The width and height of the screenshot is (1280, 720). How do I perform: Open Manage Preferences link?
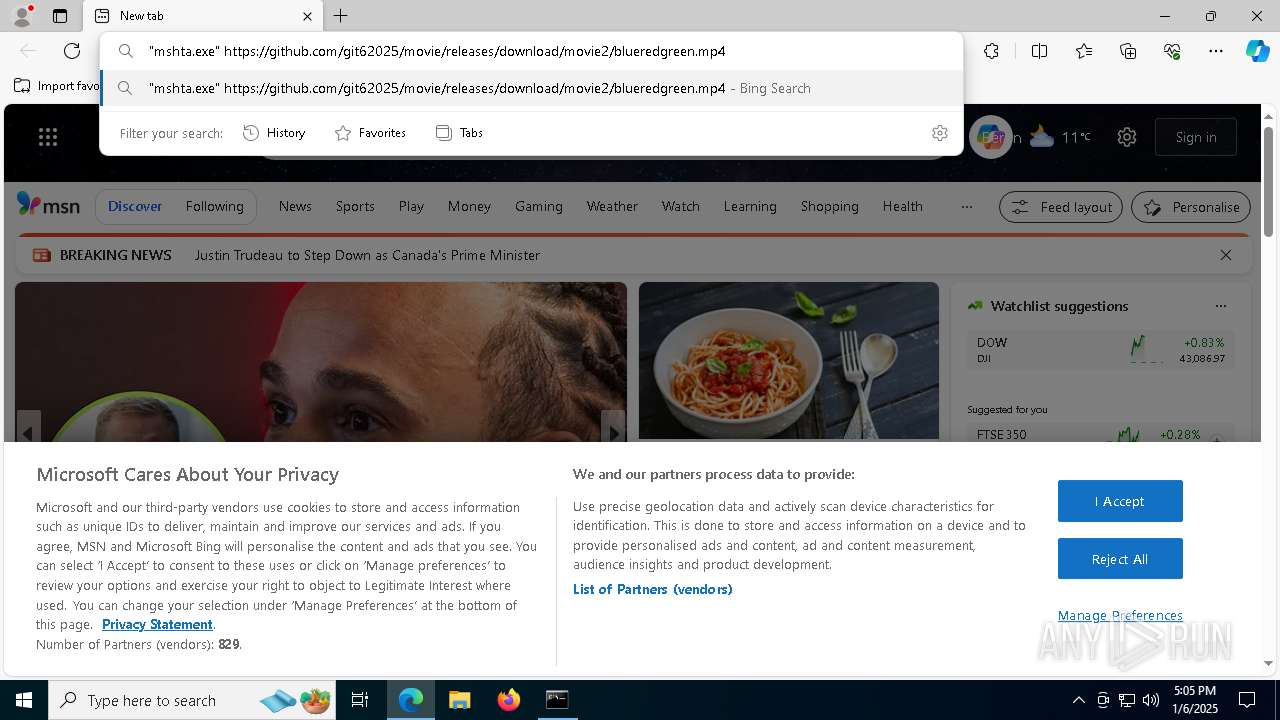(x=1120, y=615)
